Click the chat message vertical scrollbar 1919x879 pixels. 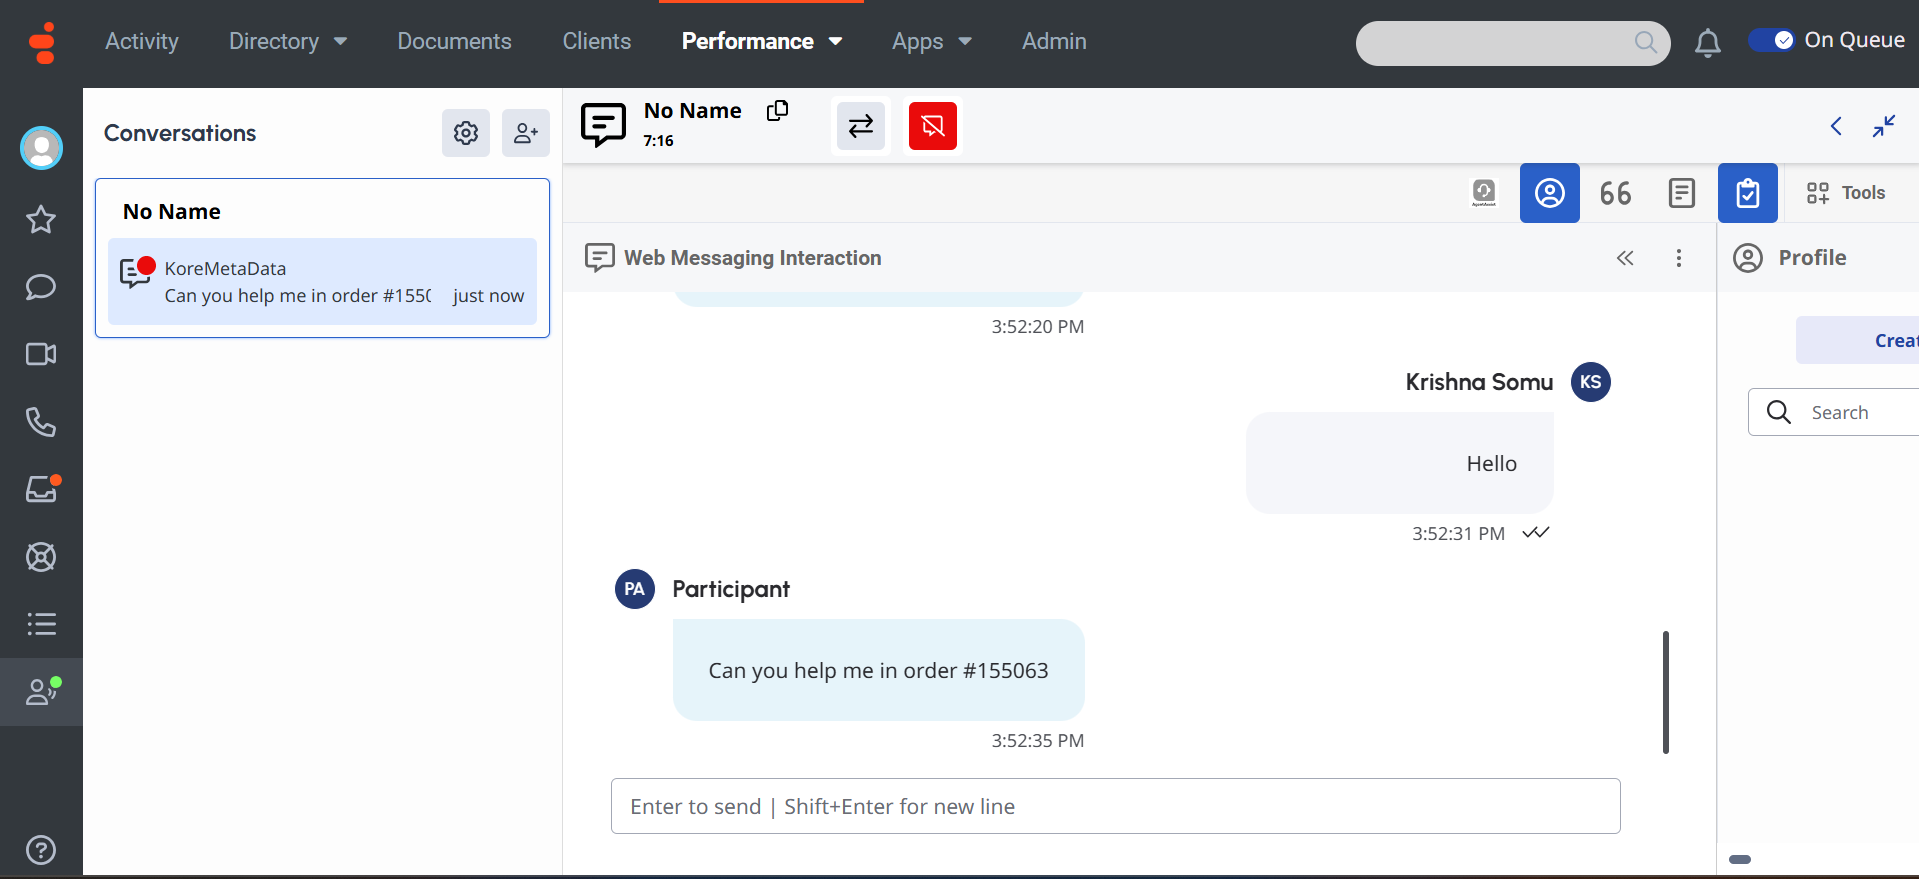pos(1665,692)
